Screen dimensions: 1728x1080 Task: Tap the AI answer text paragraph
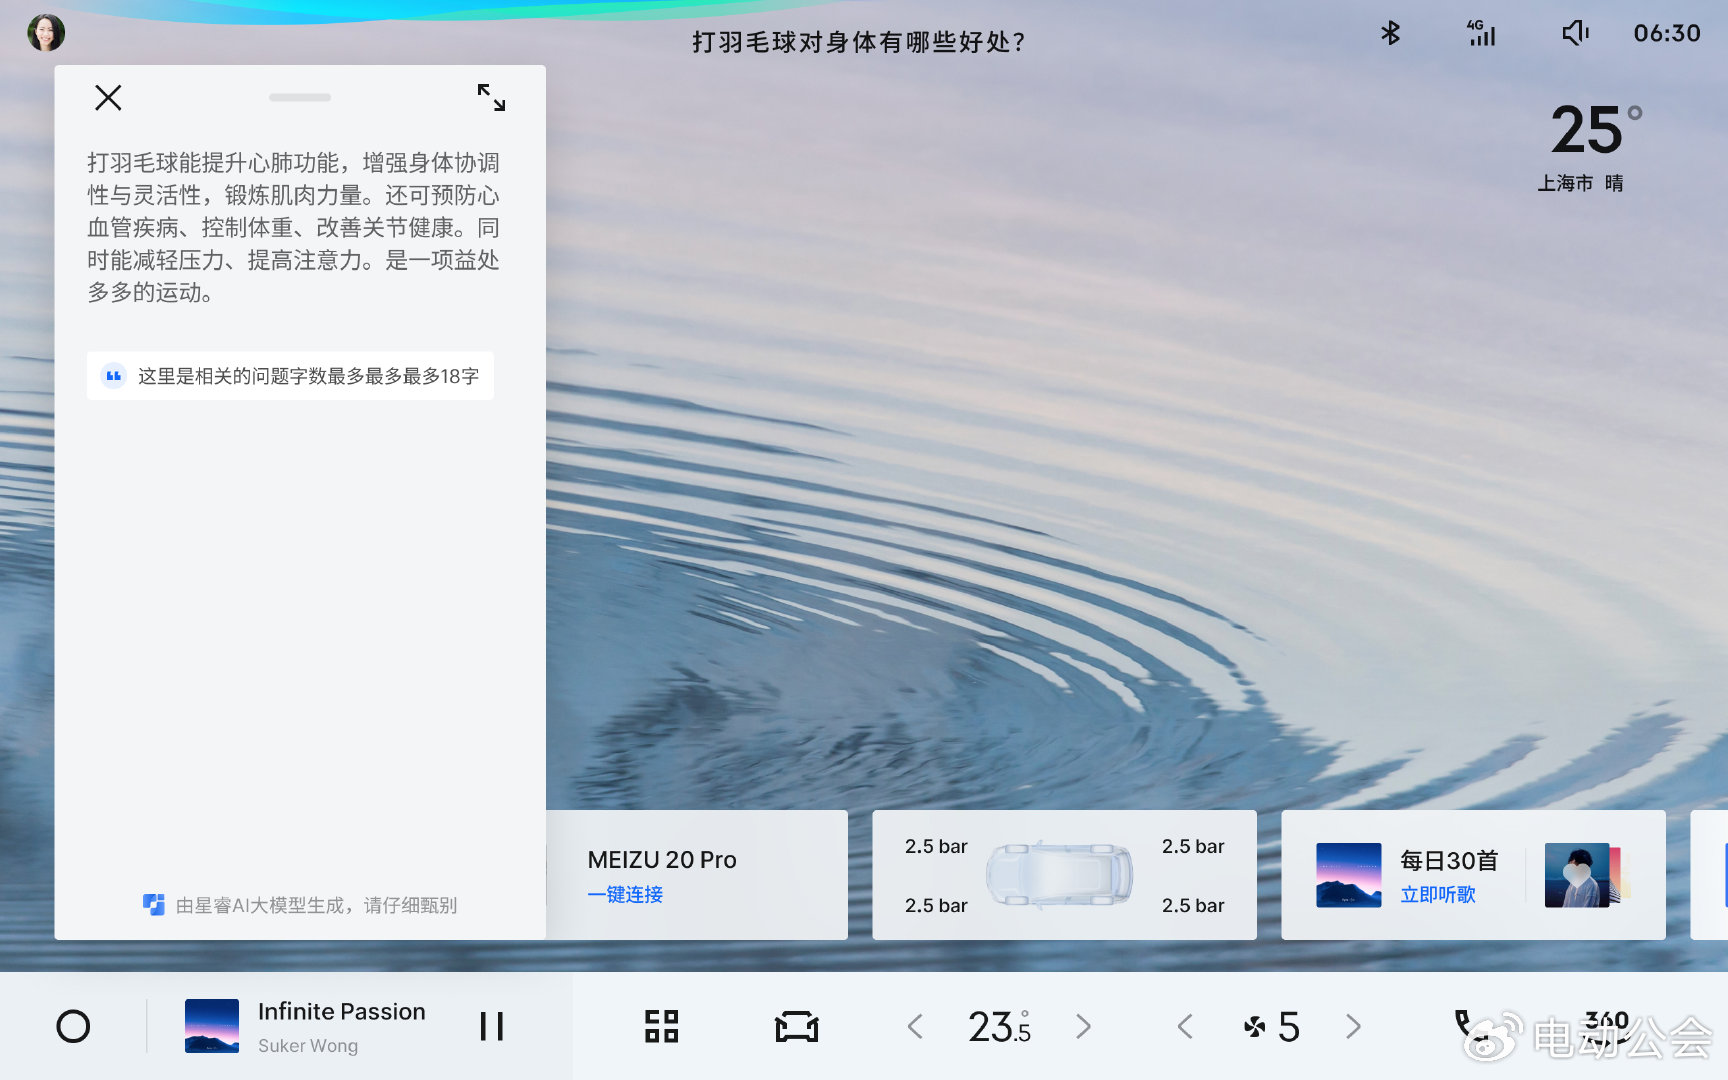pos(293,228)
